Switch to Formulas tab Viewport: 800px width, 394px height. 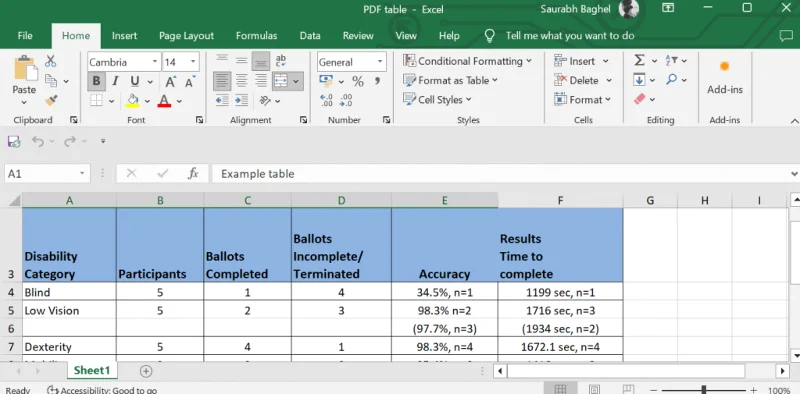point(257,36)
